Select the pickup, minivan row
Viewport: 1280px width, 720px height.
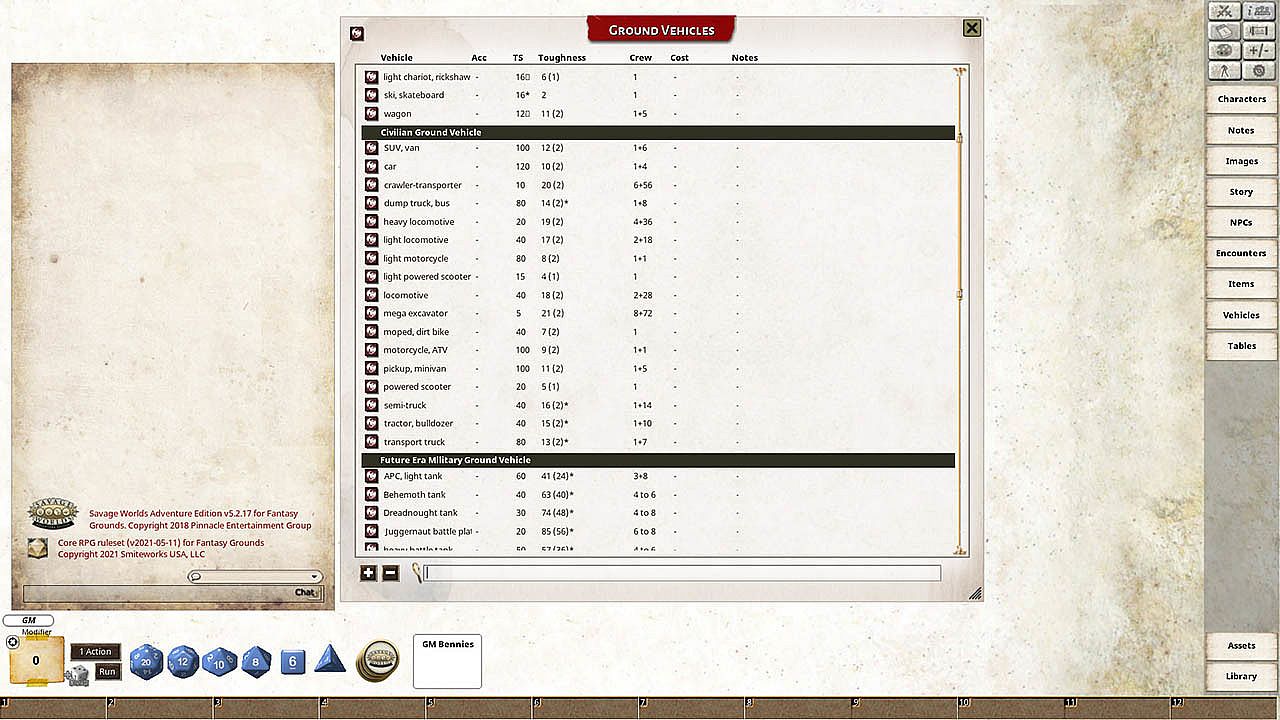(658, 368)
